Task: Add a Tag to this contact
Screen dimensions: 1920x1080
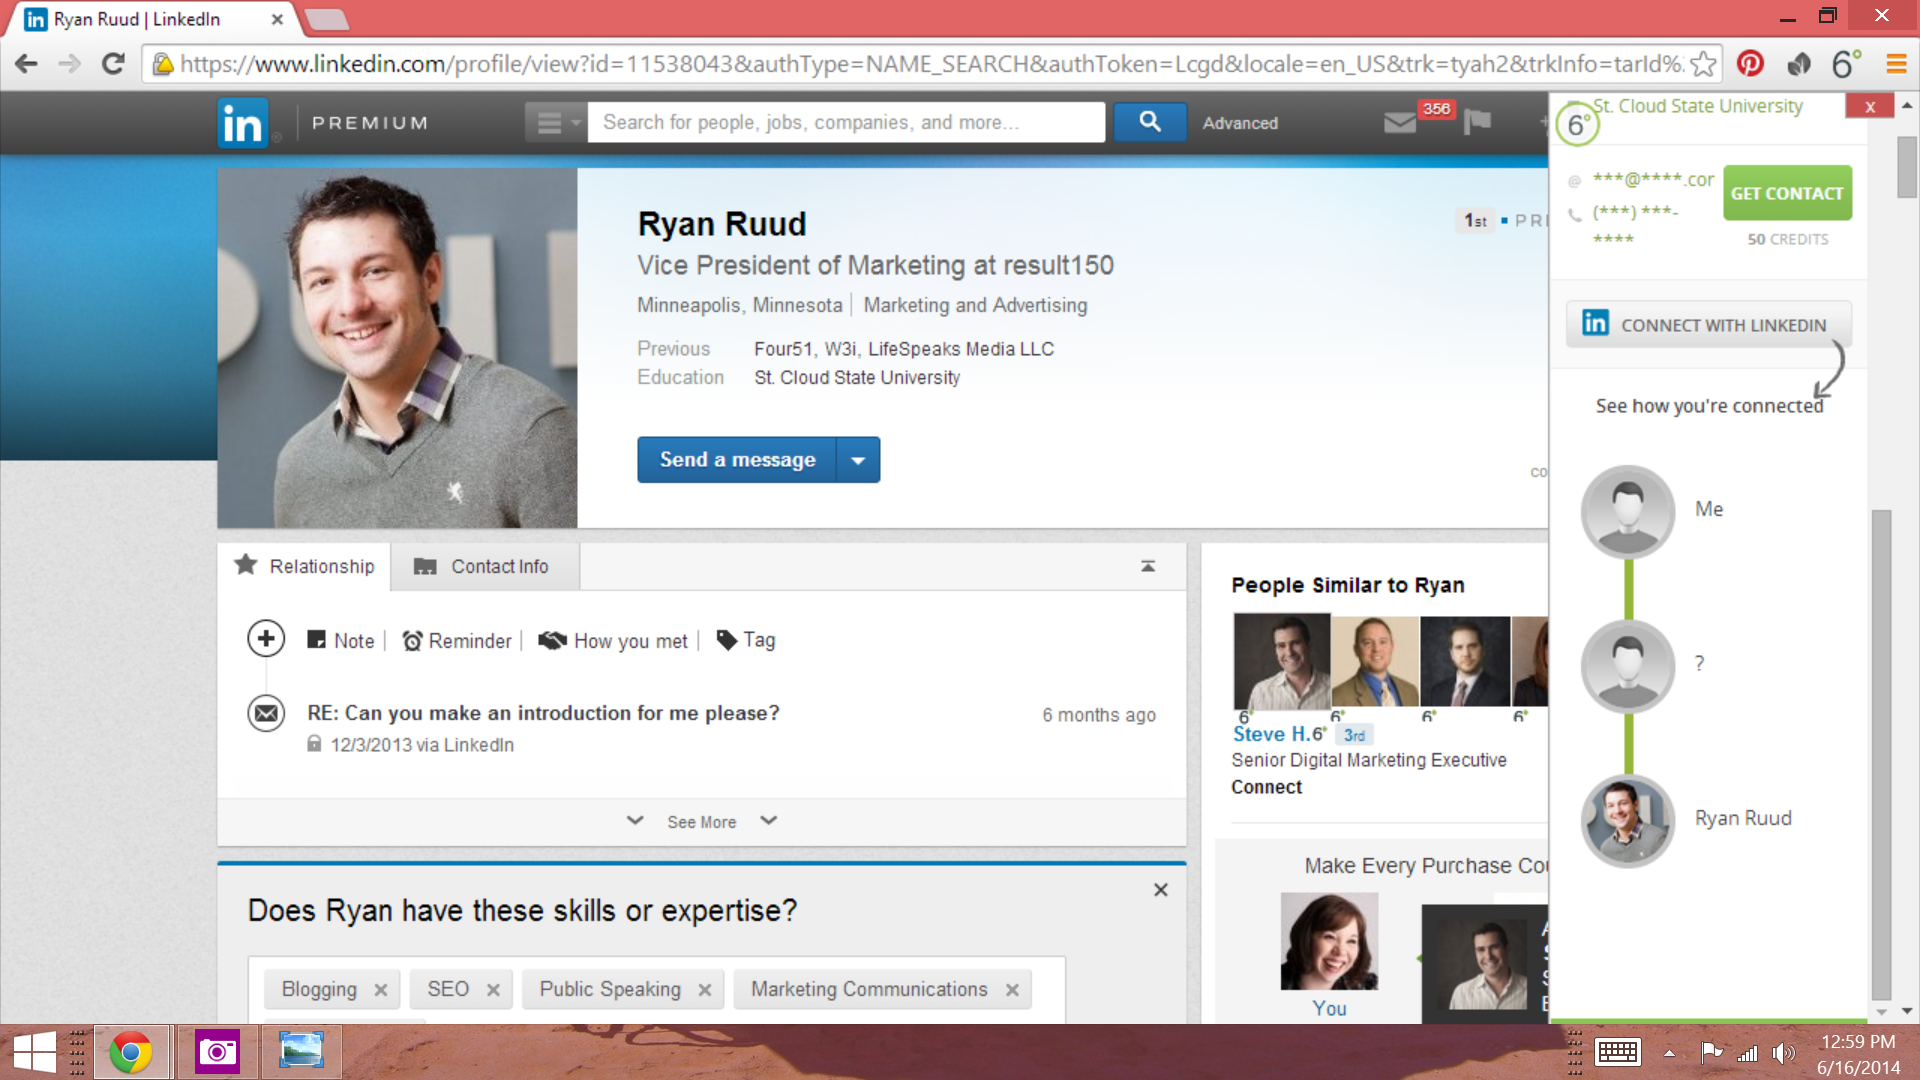Action: (746, 640)
